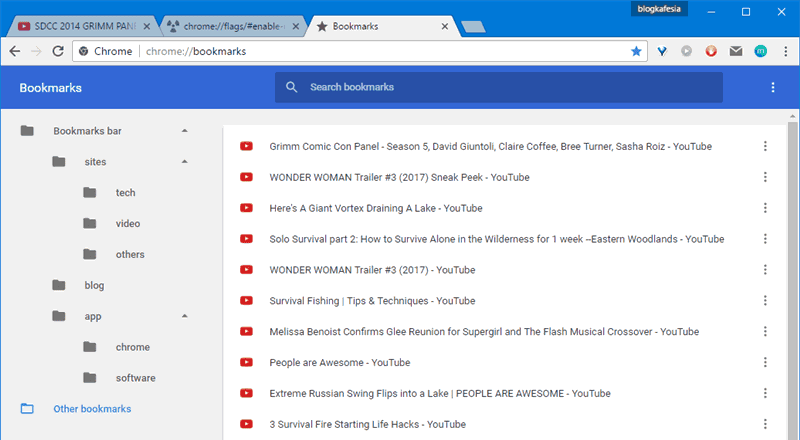The height and width of the screenshot is (440, 800).
Task: Close the Bookmarks tab
Action: click(444, 26)
